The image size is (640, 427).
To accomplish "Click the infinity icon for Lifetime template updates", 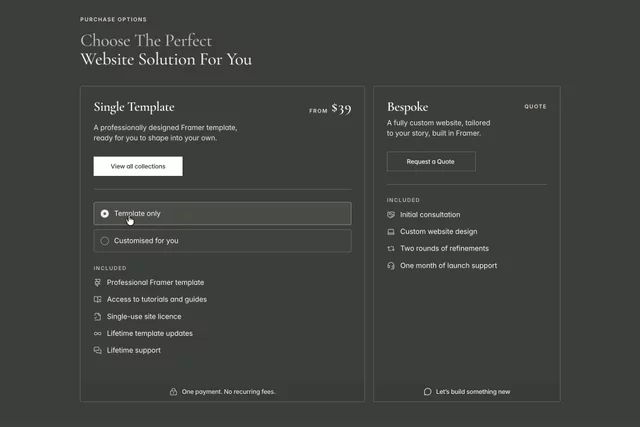I will (98, 334).
